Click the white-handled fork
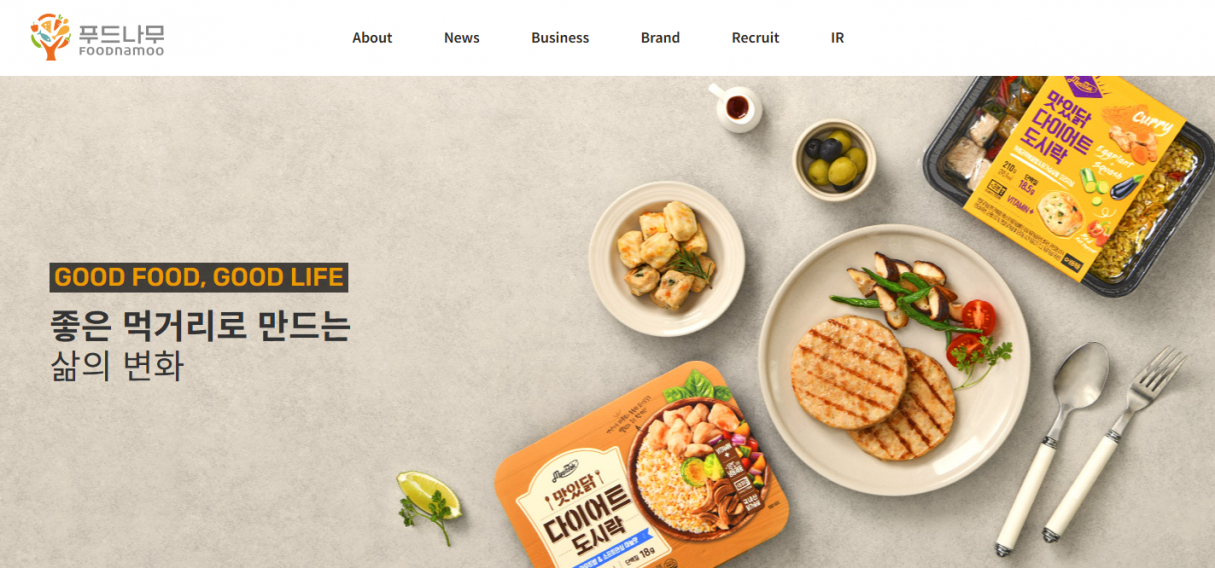 coord(1114,445)
